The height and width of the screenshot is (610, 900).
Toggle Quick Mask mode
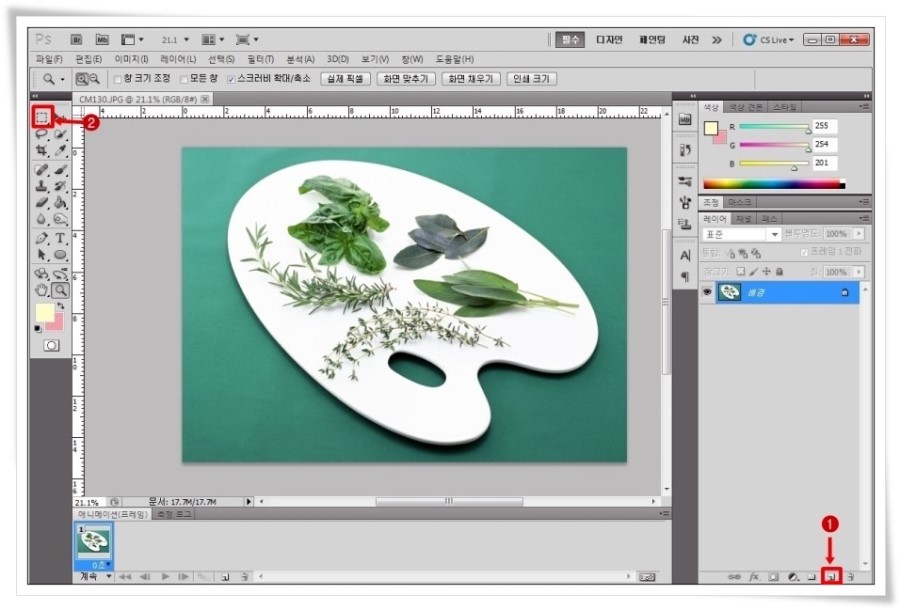[x=51, y=346]
